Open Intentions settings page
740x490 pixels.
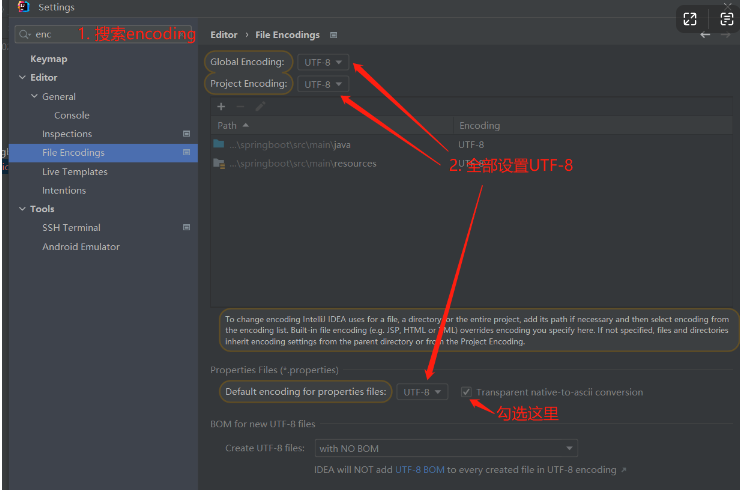64,190
